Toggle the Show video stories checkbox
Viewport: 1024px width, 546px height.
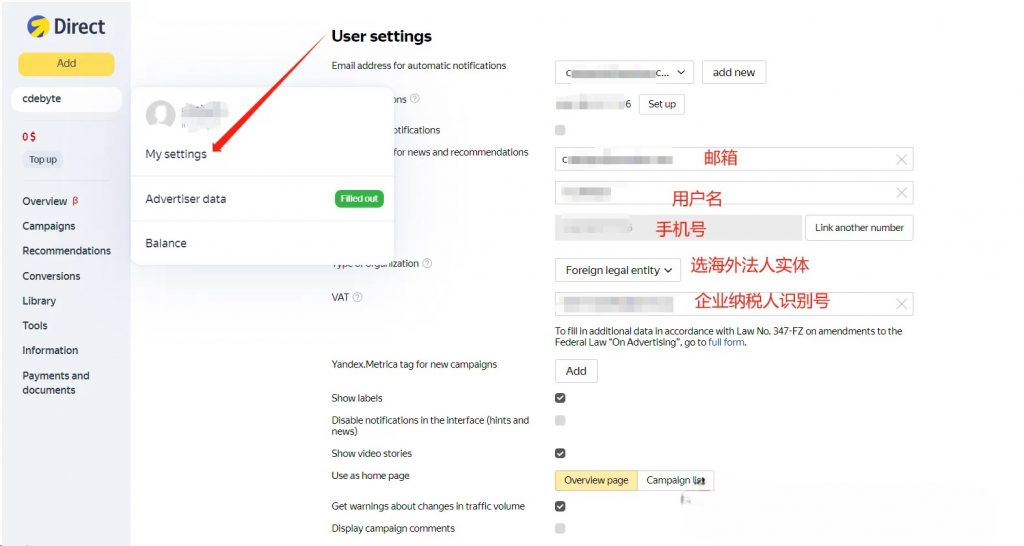[x=560, y=453]
